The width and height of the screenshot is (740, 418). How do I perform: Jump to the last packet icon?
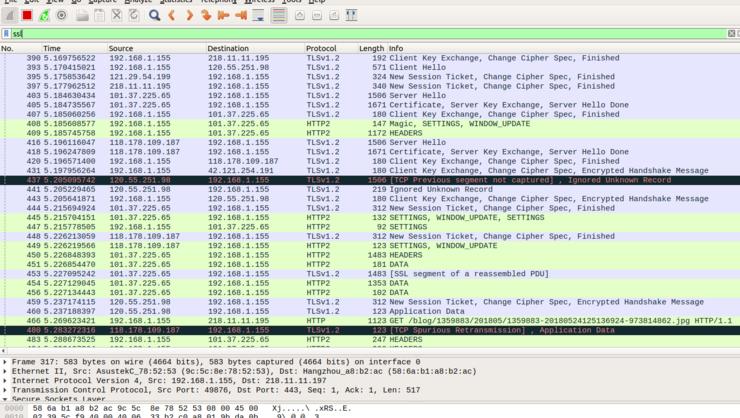point(241,16)
